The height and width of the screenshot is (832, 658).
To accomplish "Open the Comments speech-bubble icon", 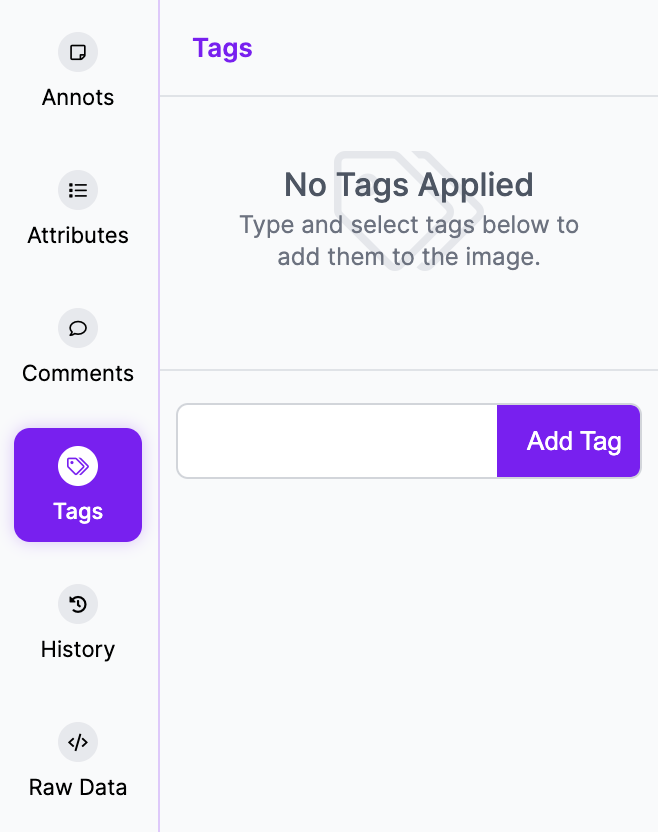I will tap(78, 328).
